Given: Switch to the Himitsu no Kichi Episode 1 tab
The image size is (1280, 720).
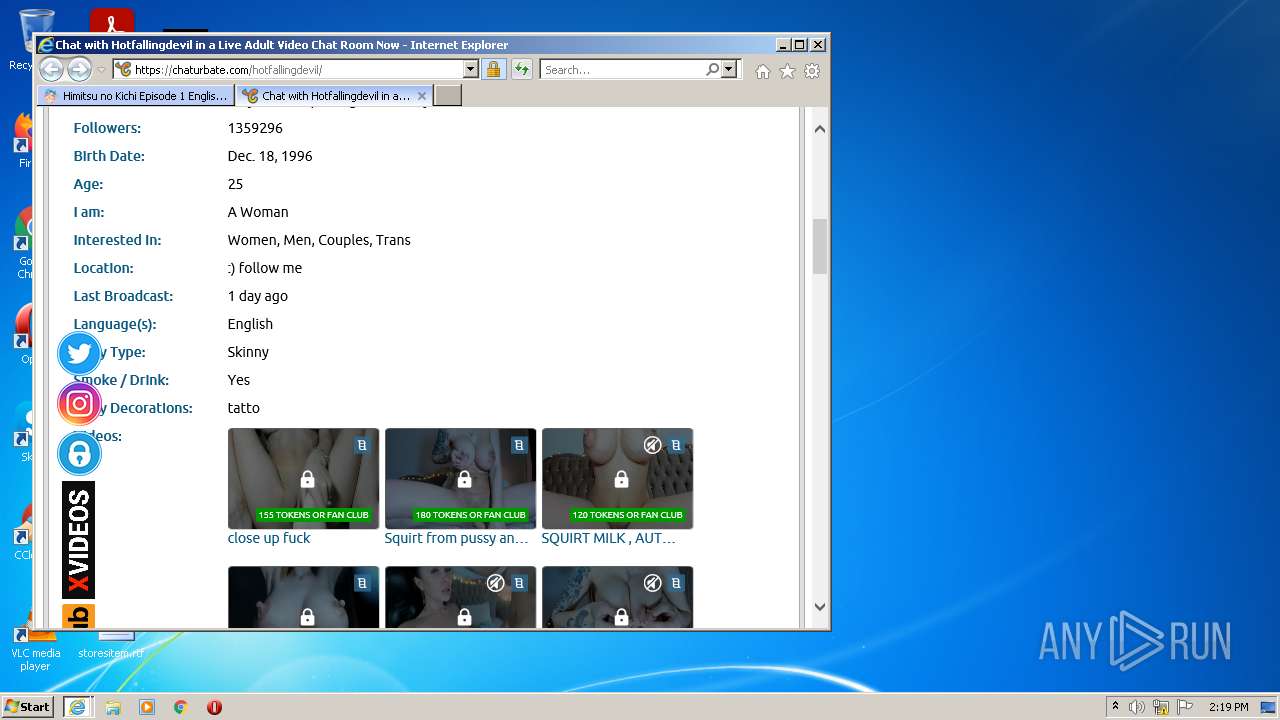Looking at the screenshot, I should 136,96.
